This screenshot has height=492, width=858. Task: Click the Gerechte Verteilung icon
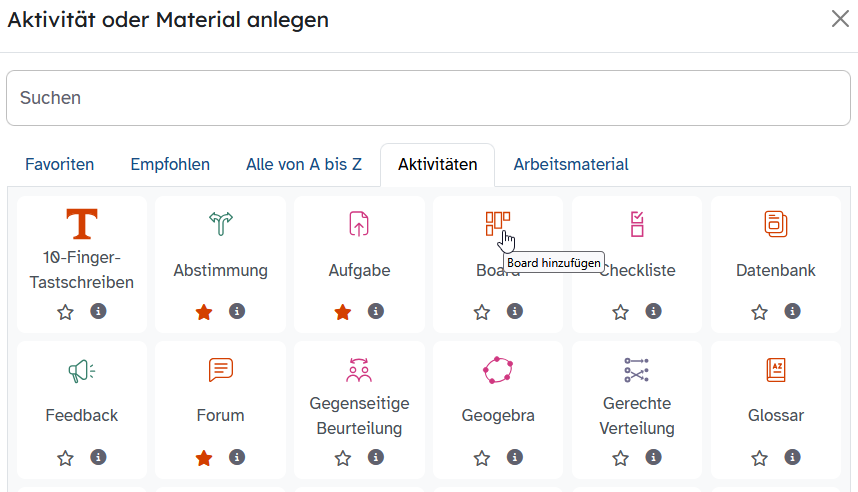(x=637, y=371)
